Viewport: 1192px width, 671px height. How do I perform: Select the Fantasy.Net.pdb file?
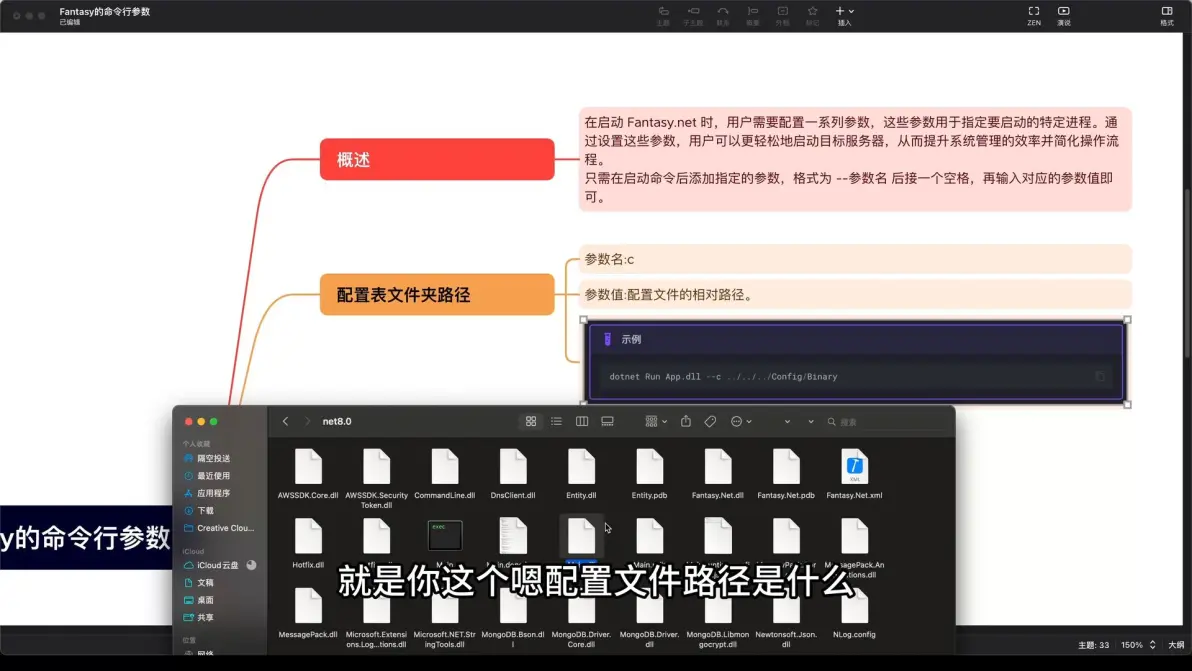pos(786,474)
